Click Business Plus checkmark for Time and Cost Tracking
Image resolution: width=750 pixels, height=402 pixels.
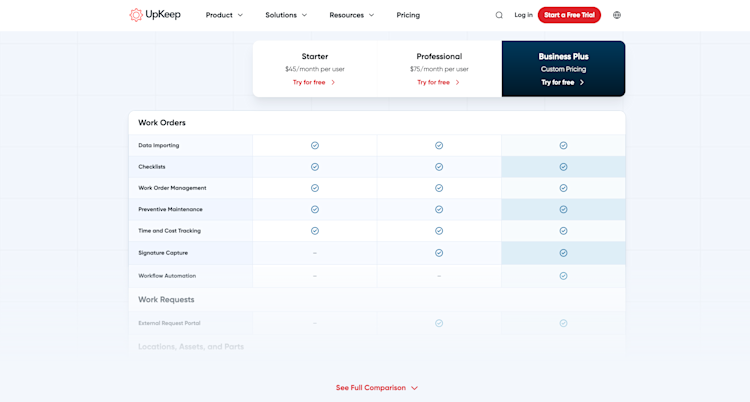[x=563, y=231]
